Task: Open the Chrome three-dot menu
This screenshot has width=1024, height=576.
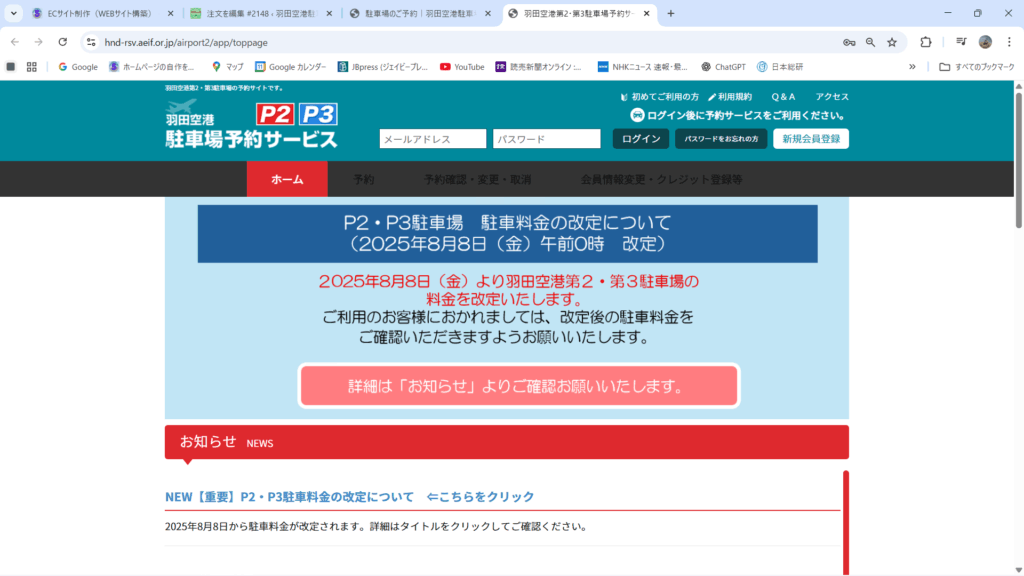Action: click(1008, 42)
